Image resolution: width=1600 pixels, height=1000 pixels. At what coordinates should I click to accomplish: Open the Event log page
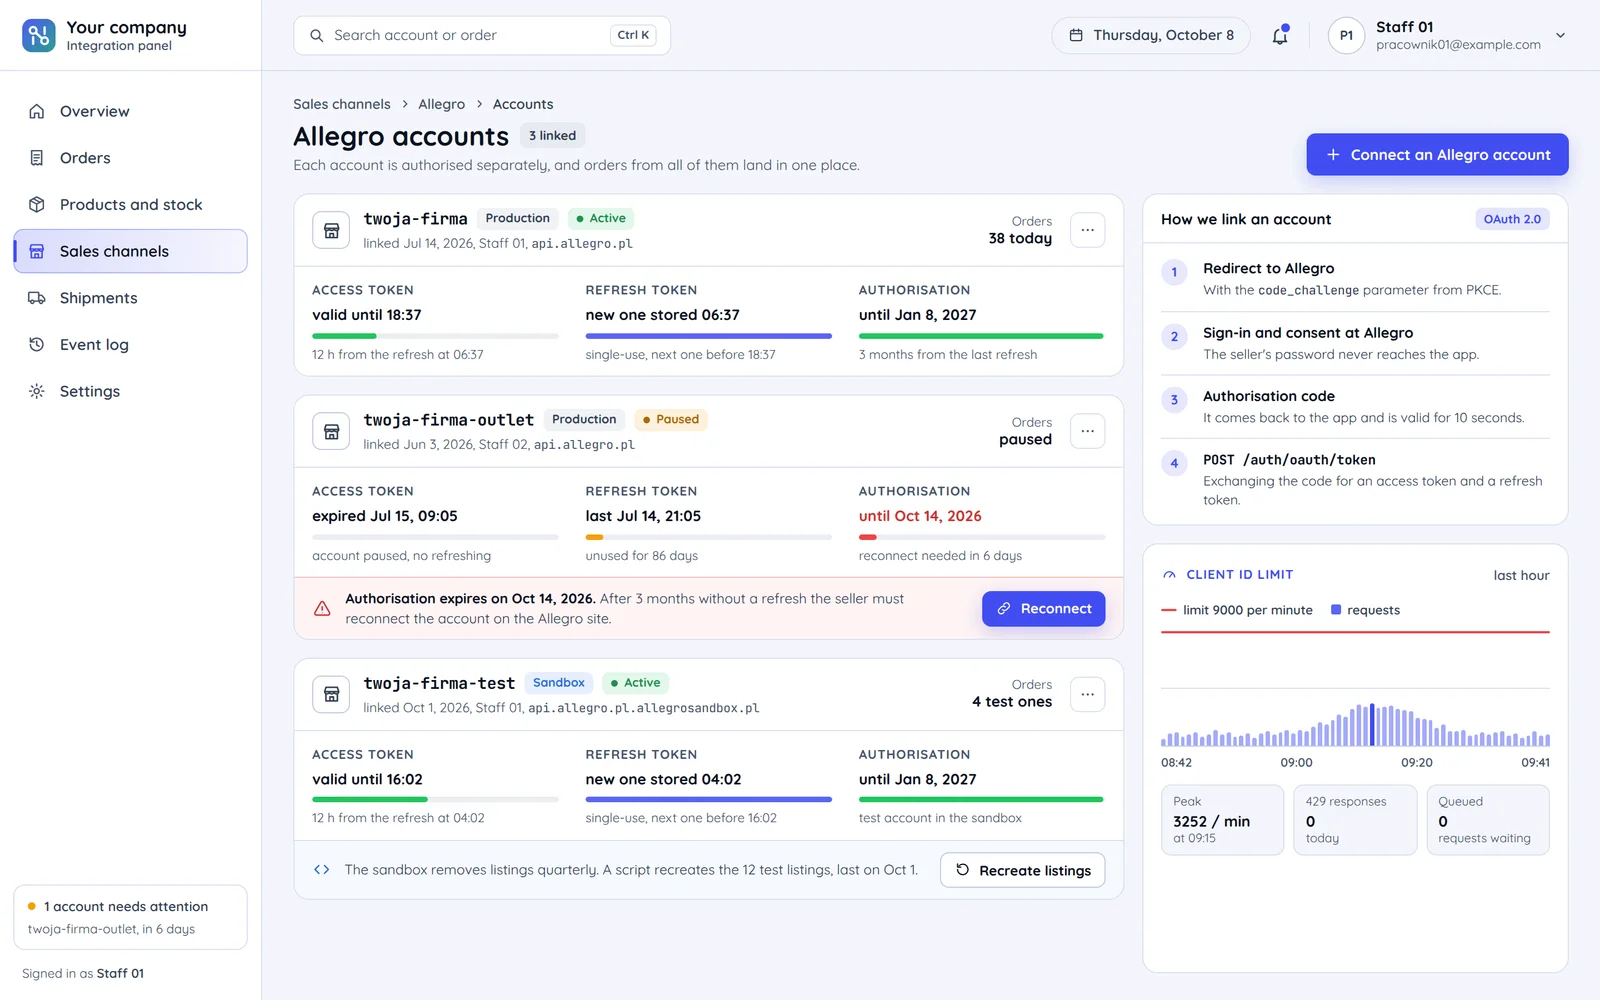[130, 344]
